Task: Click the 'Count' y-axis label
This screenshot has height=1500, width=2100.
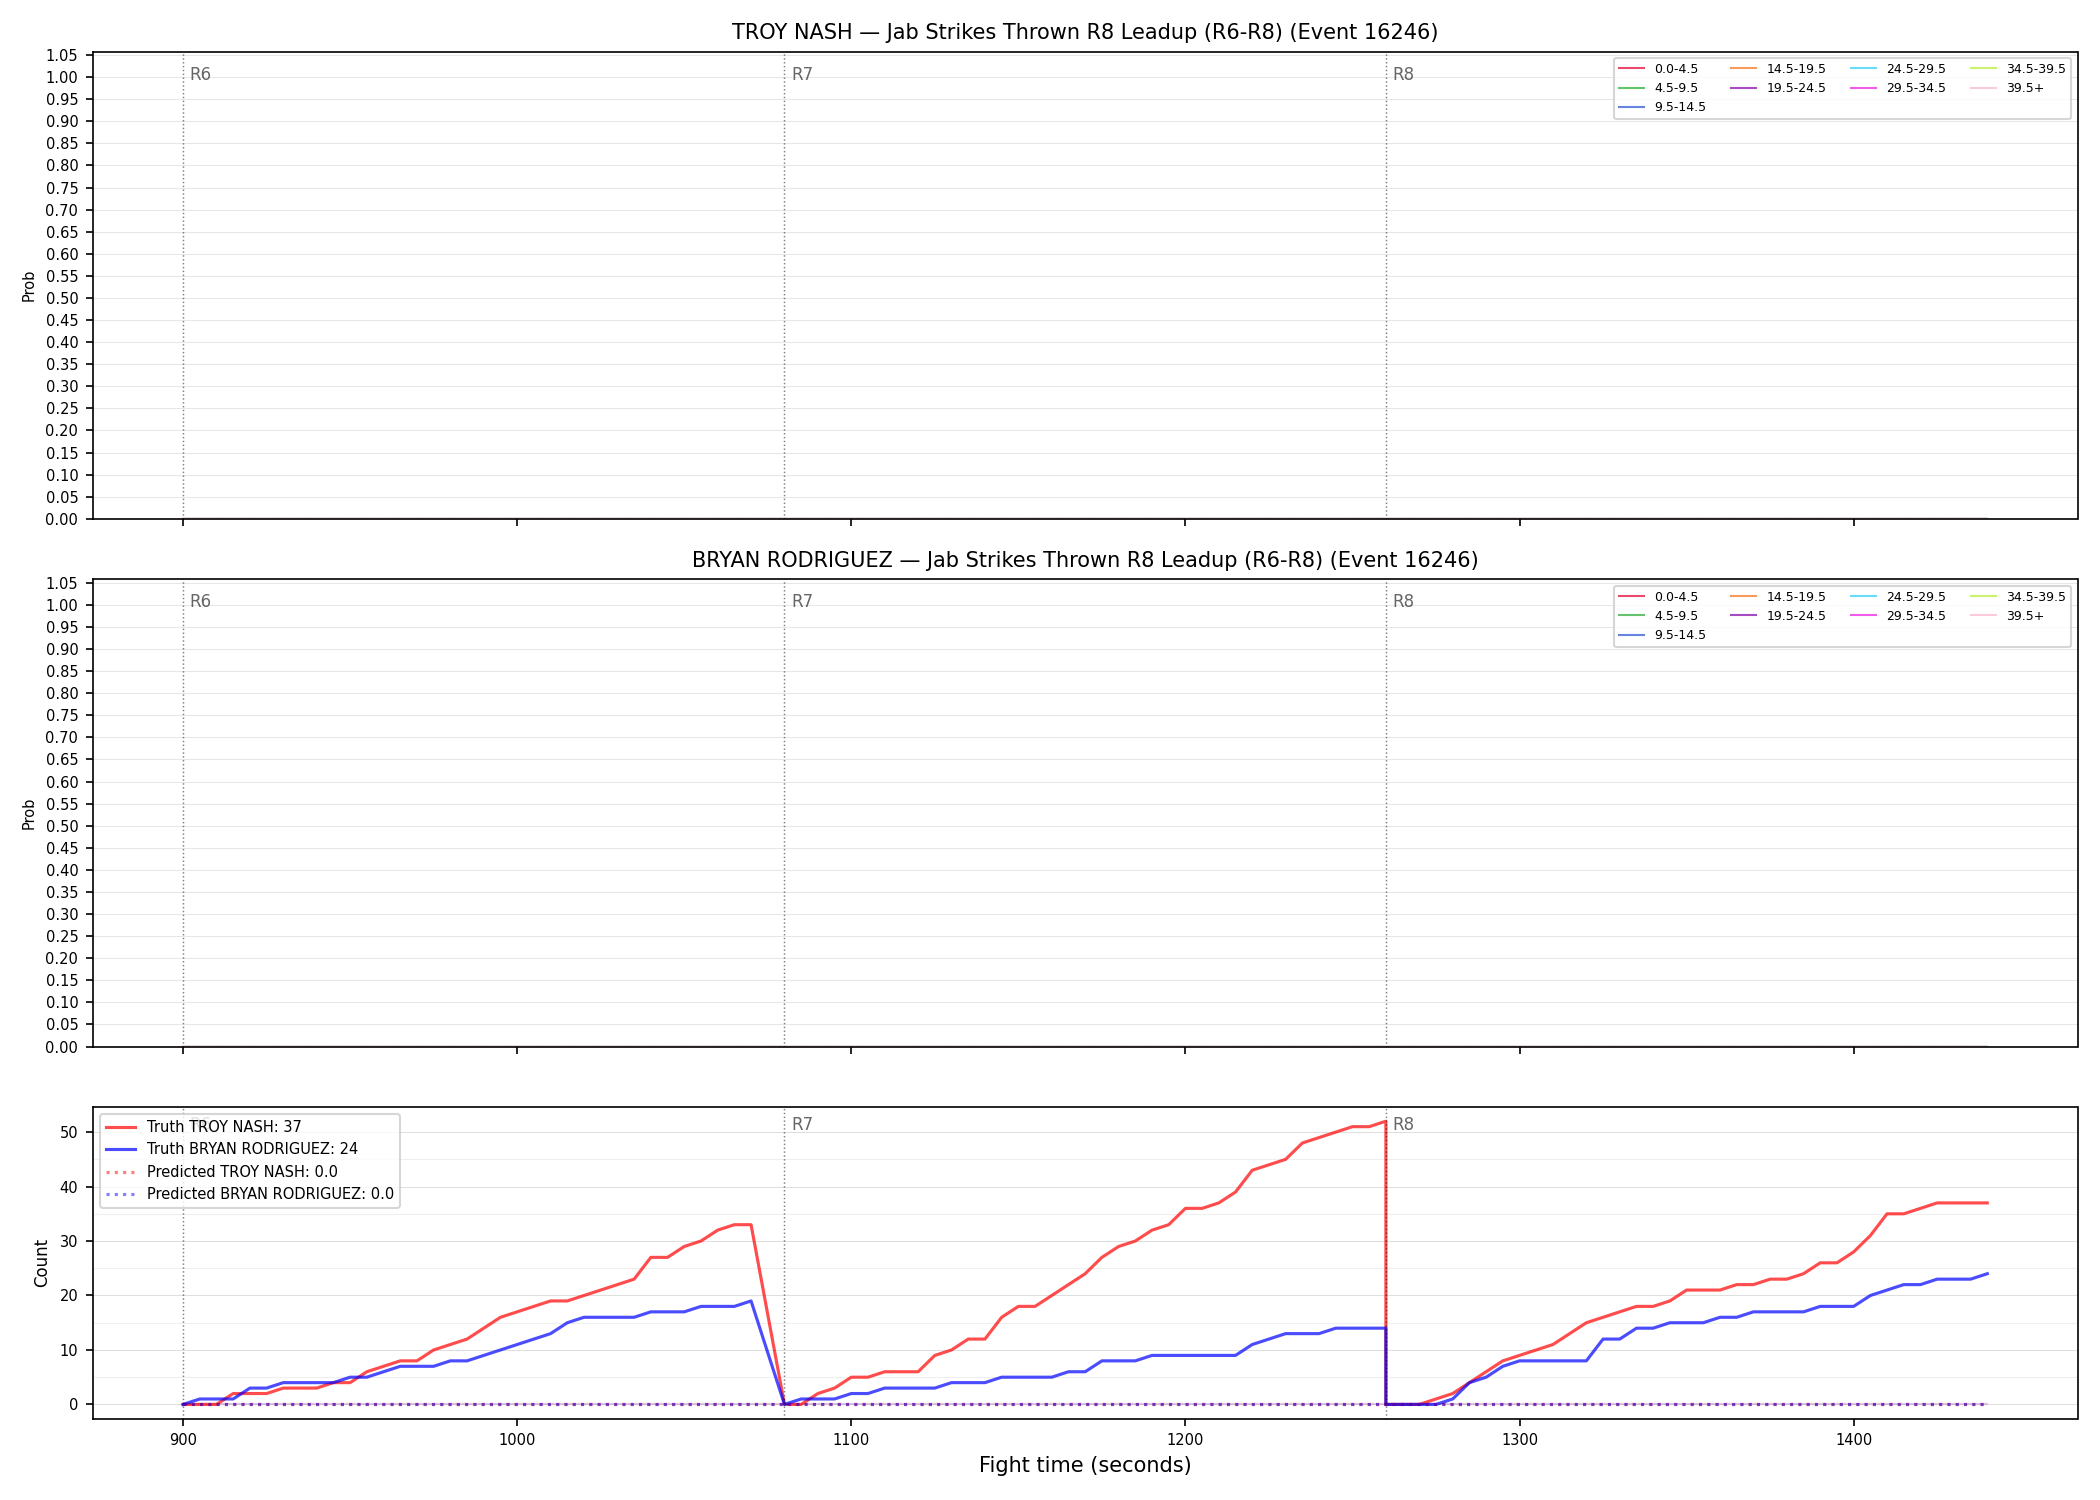Action: tap(41, 1263)
